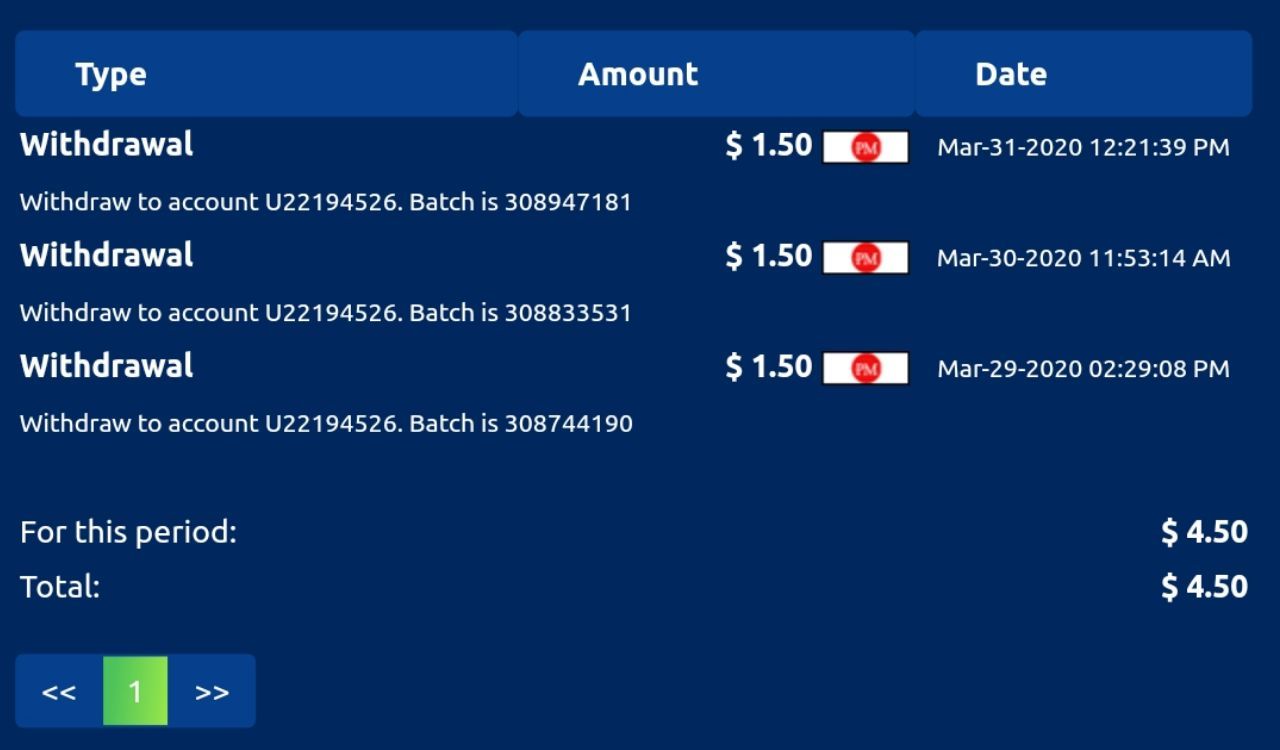This screenshot has width=1280, height=750.
Task: Click the Mar-31-2020 12:21:39 PM date
Action: point(1083,148)
